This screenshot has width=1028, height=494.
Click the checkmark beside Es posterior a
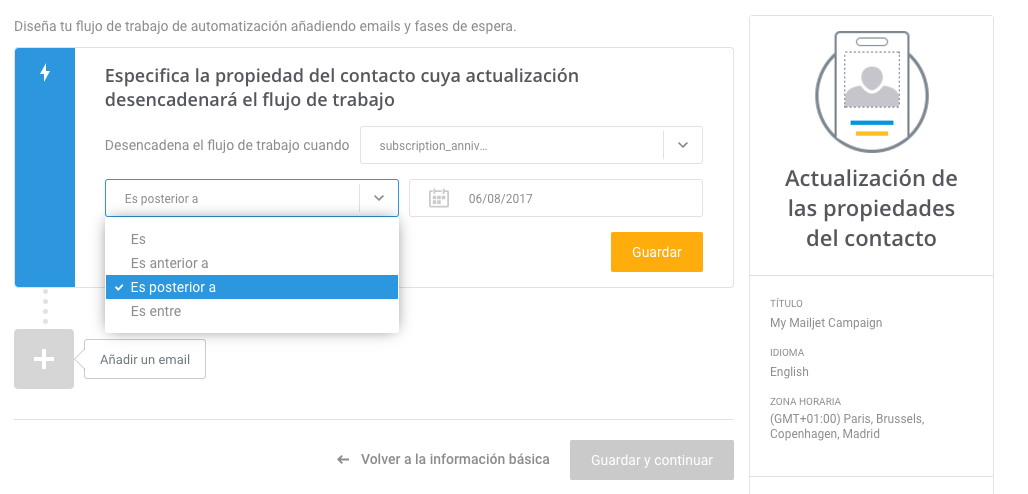[118, 287]
